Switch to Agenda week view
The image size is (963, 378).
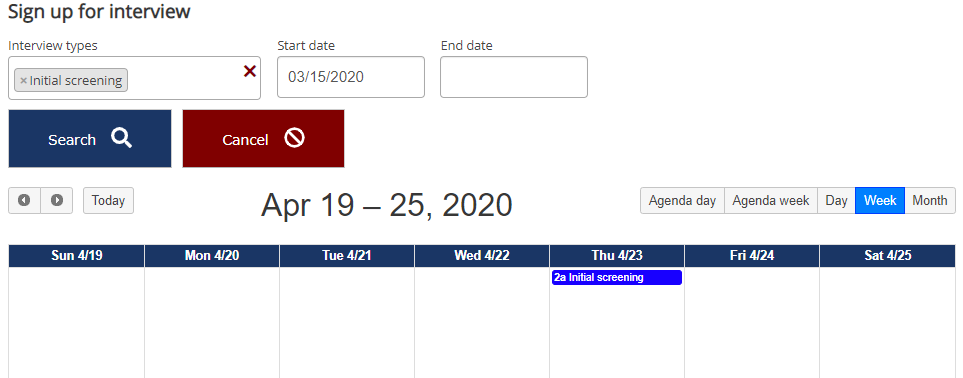coord(771,200)
